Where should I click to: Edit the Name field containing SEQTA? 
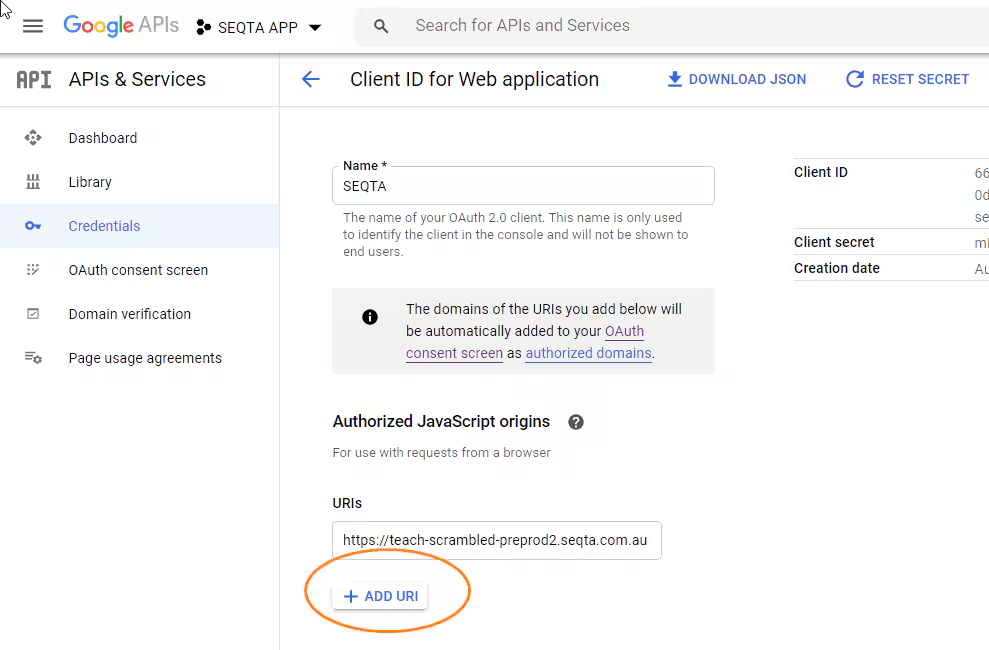[523, 186]
